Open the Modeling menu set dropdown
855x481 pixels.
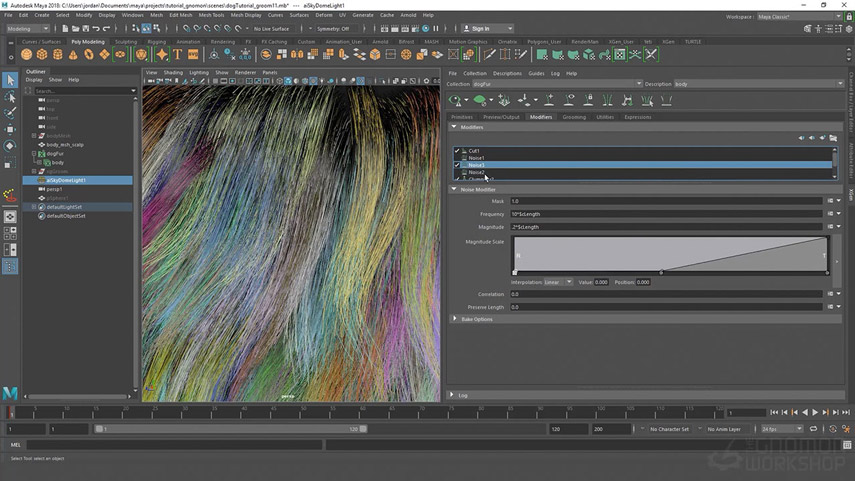tap(27, 28)
